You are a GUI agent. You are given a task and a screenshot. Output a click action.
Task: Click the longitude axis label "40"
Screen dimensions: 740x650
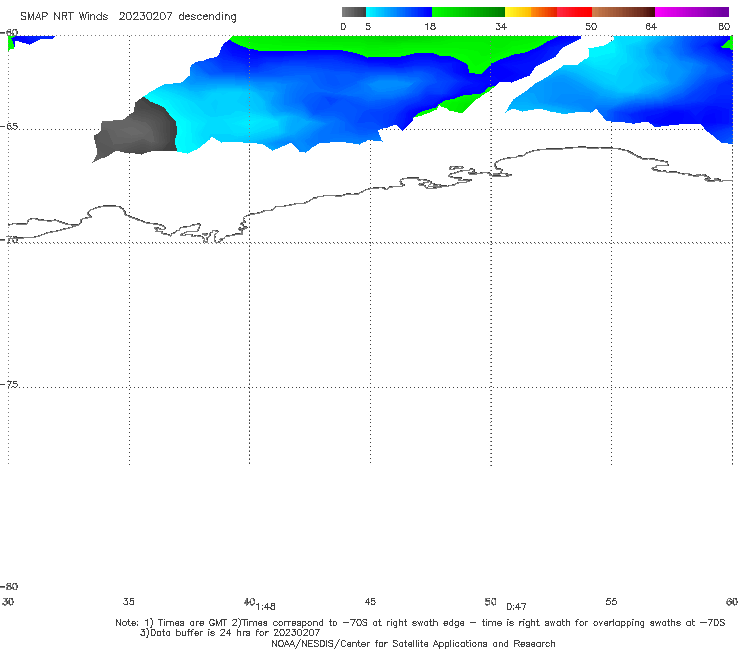(x=249, y=601)
